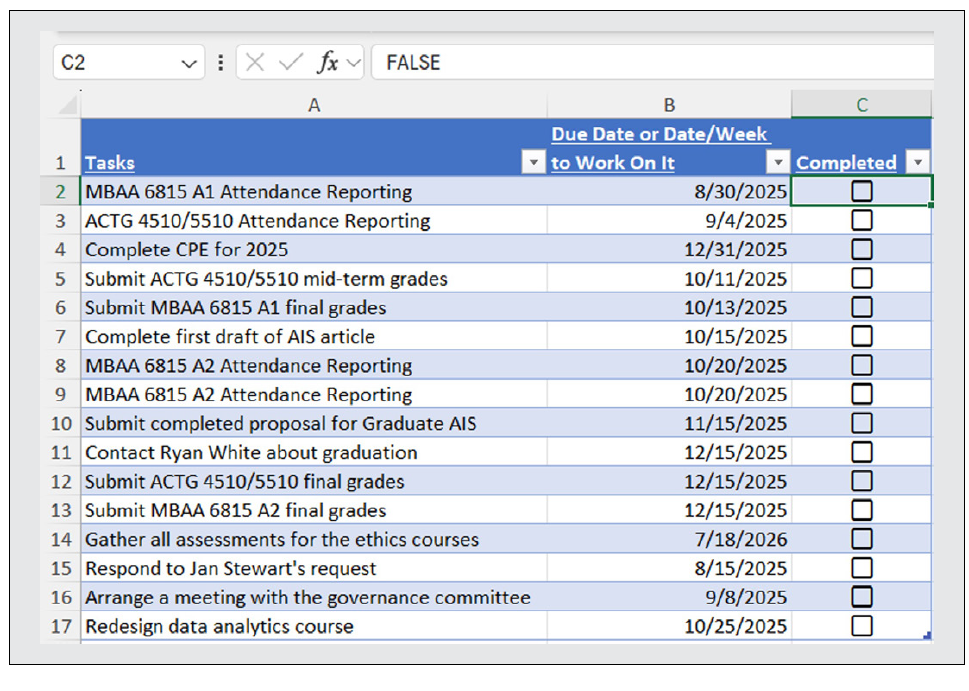The image size is (969, 691).
Task: Select the 10/15/2025 due date cell
Action: [669, 337]
